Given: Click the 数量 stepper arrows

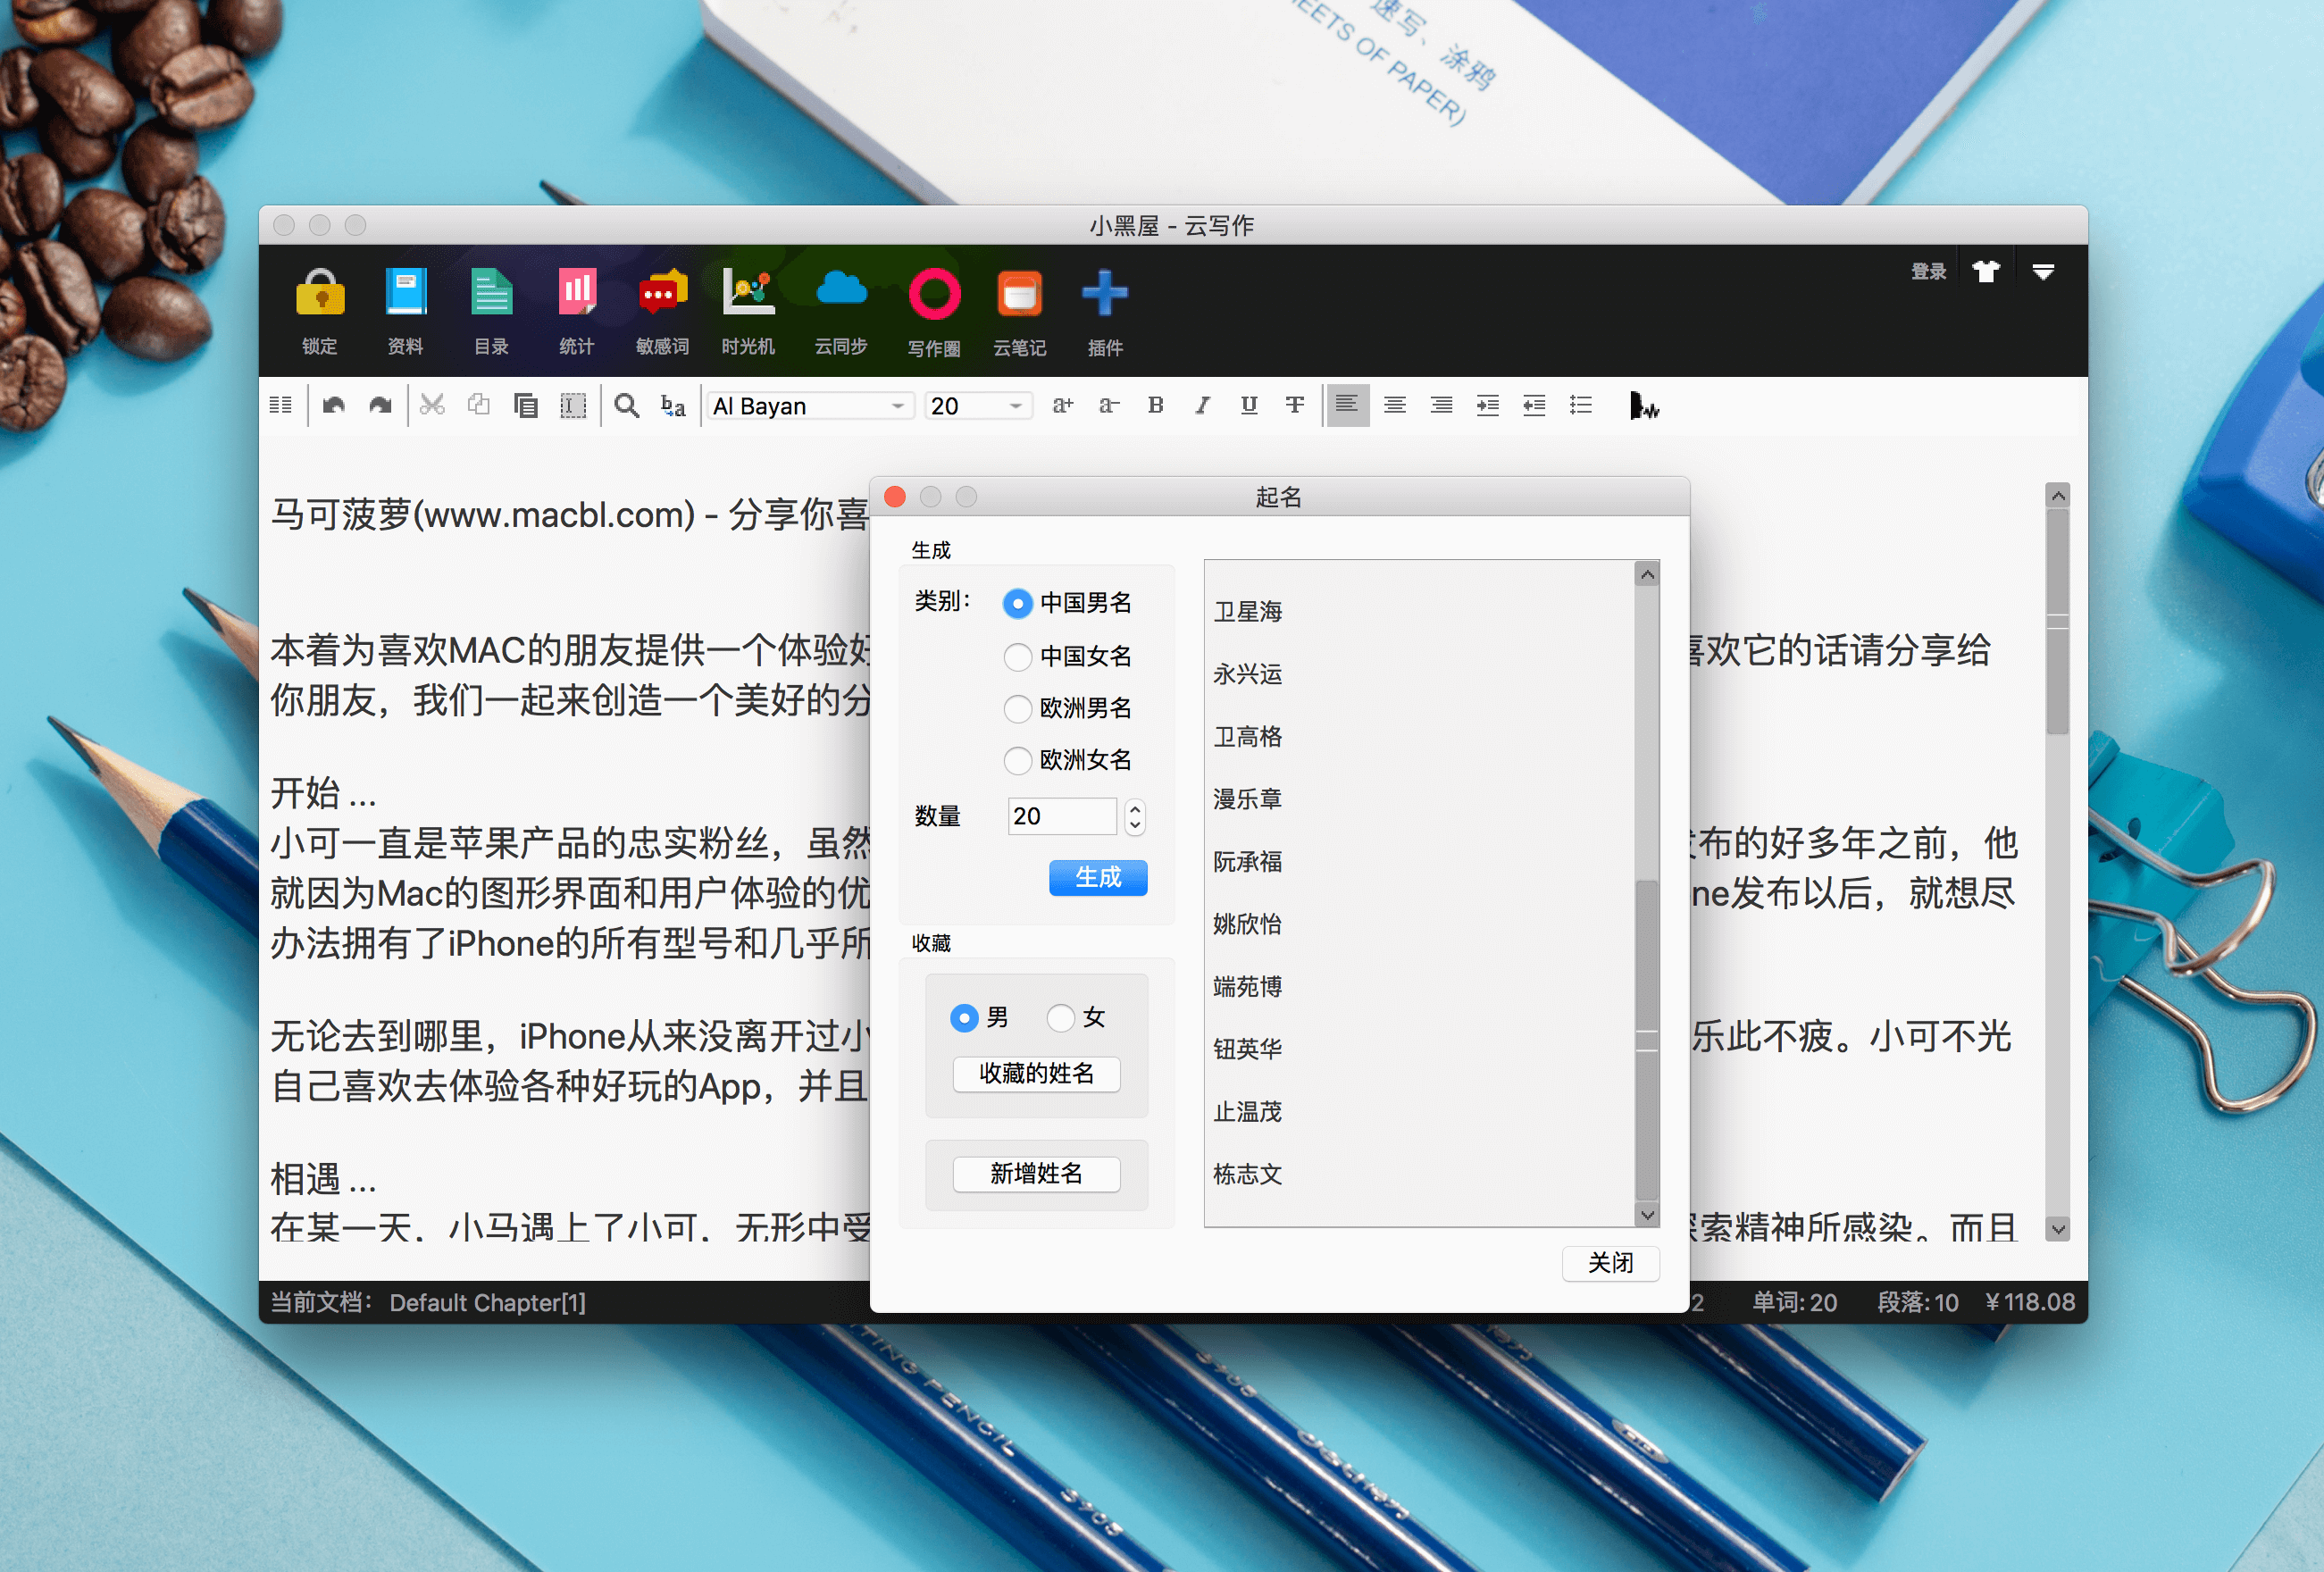Looking at the screenshot, I should [1135, 816].
